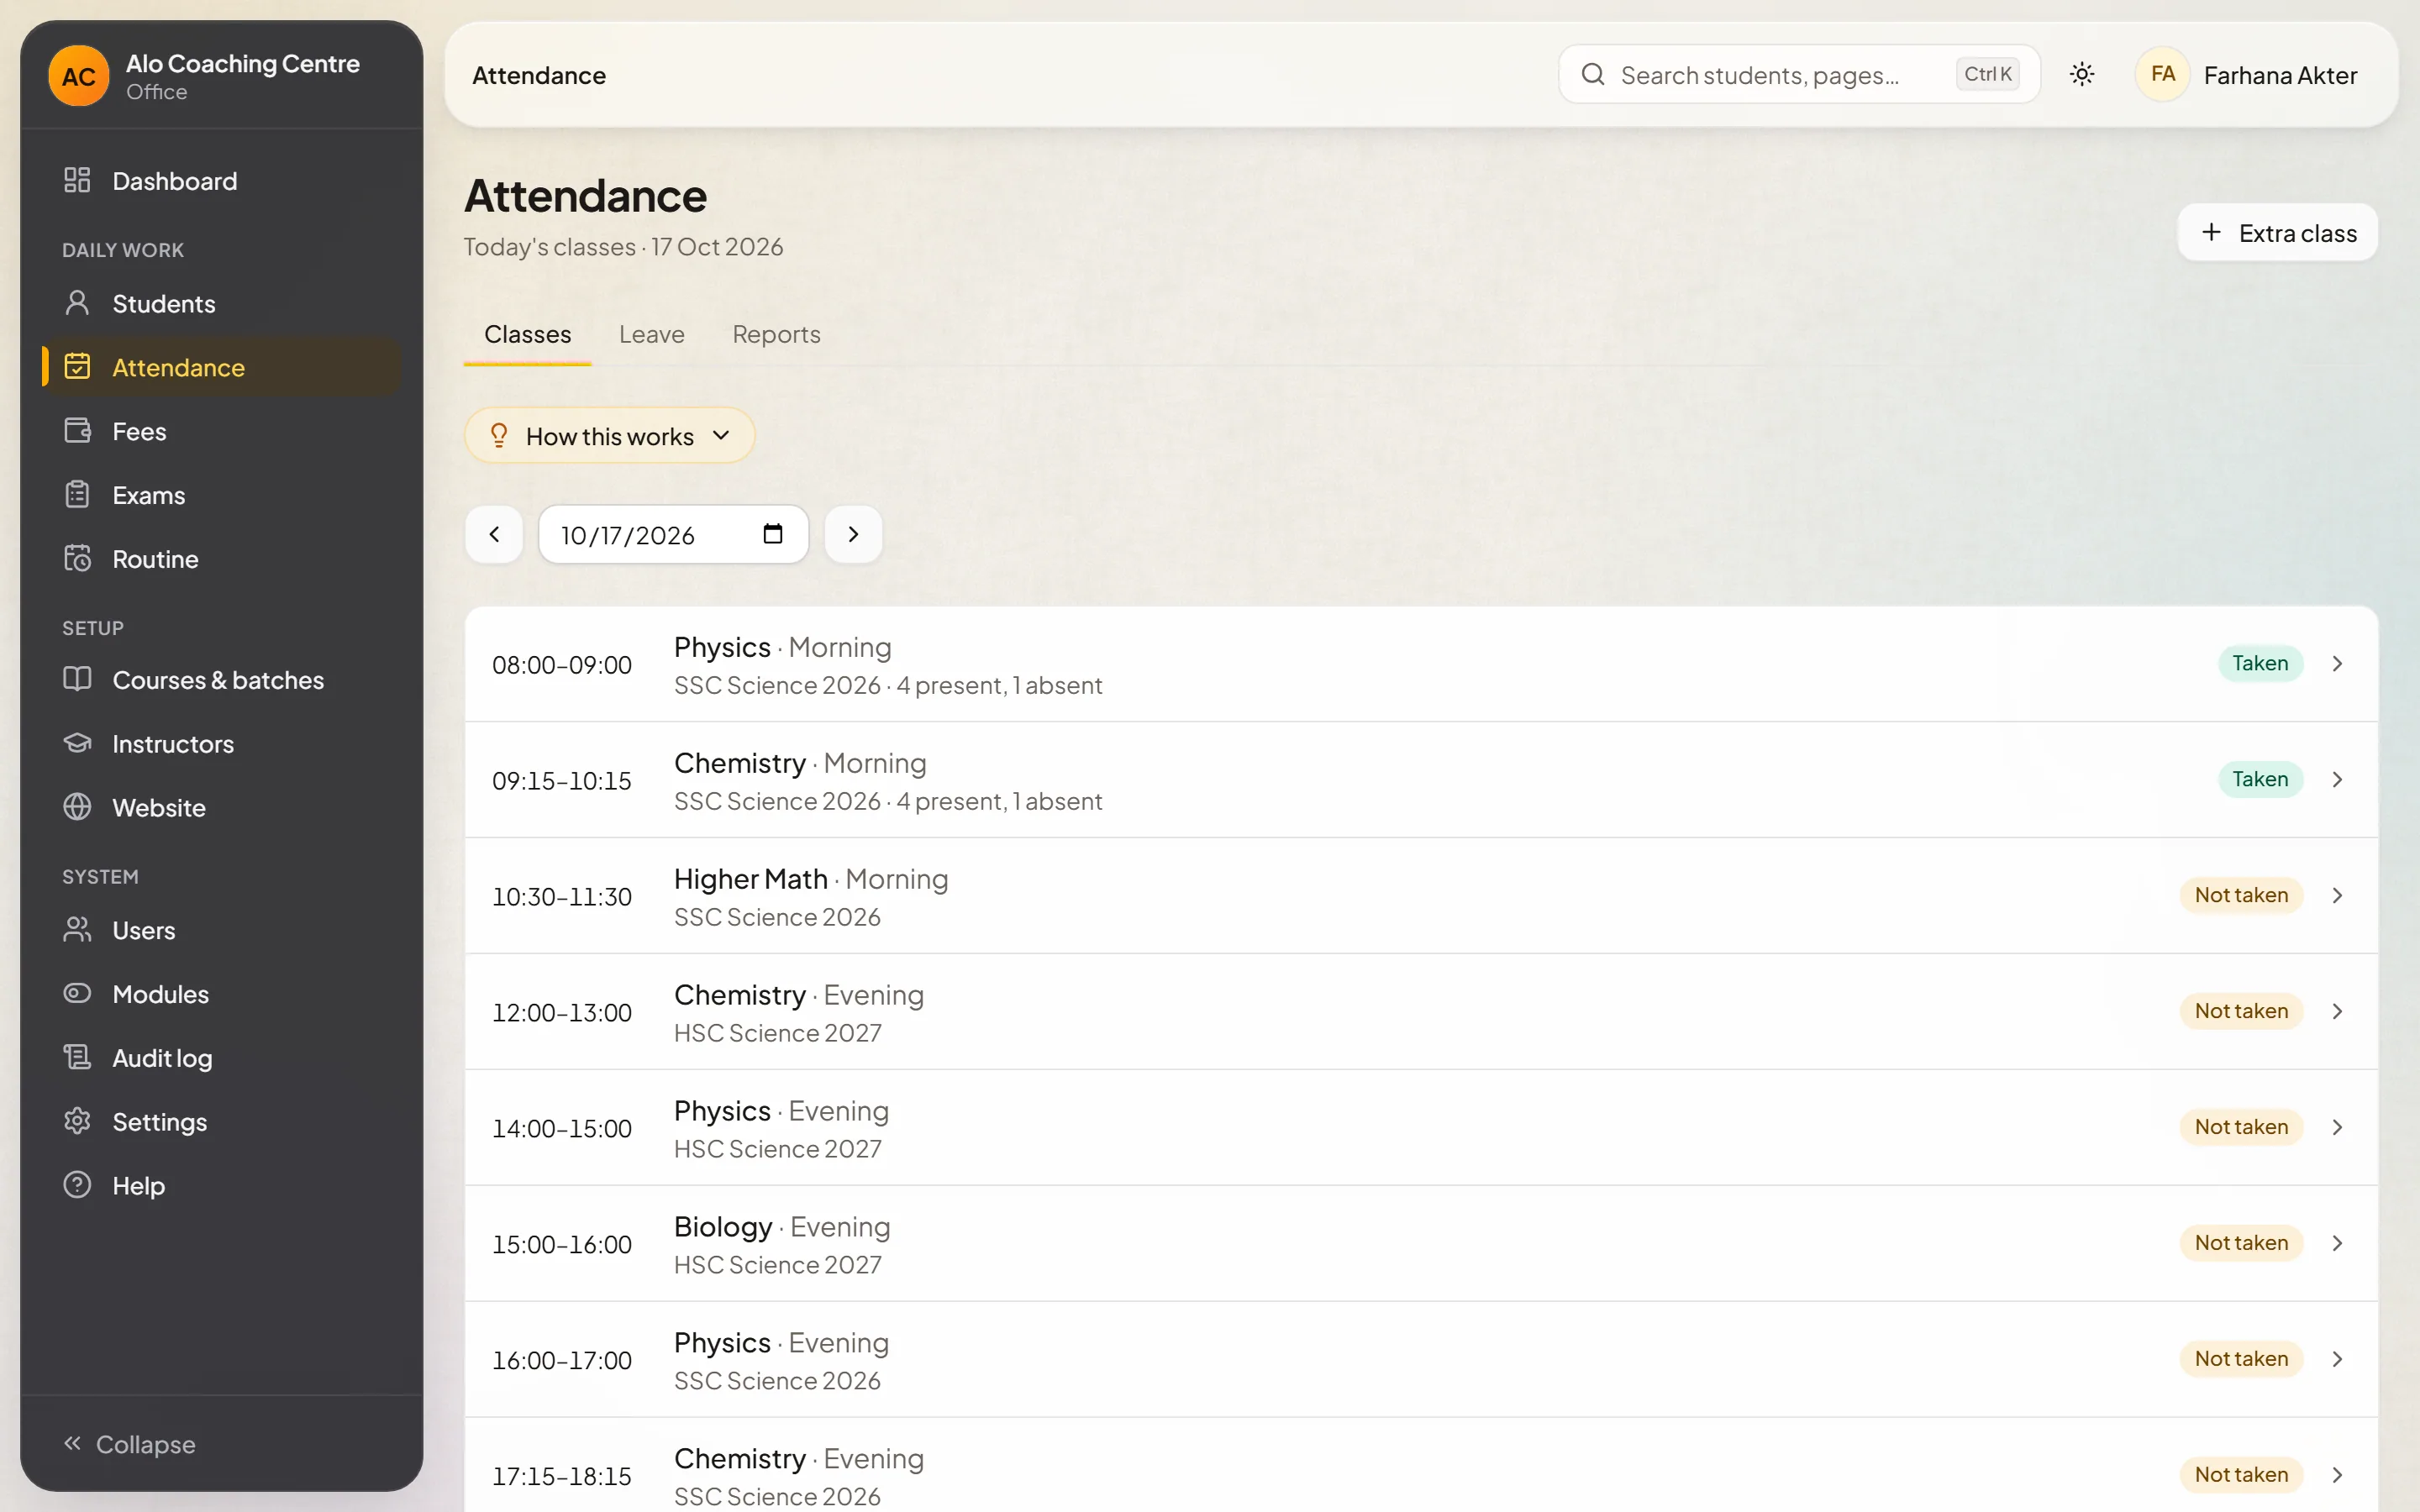Click the Settings gear icon
Image resolution: width=2420 pixels, height=1512 pixels.
(x=77, y=1121)
